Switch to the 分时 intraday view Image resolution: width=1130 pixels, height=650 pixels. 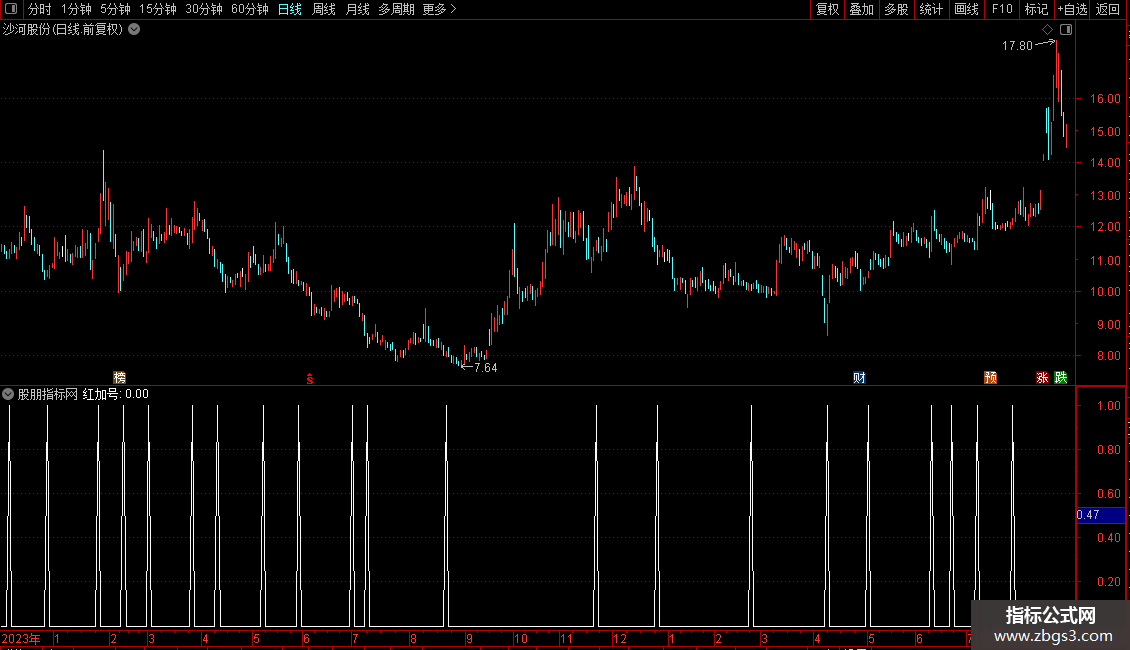point(40,9)
